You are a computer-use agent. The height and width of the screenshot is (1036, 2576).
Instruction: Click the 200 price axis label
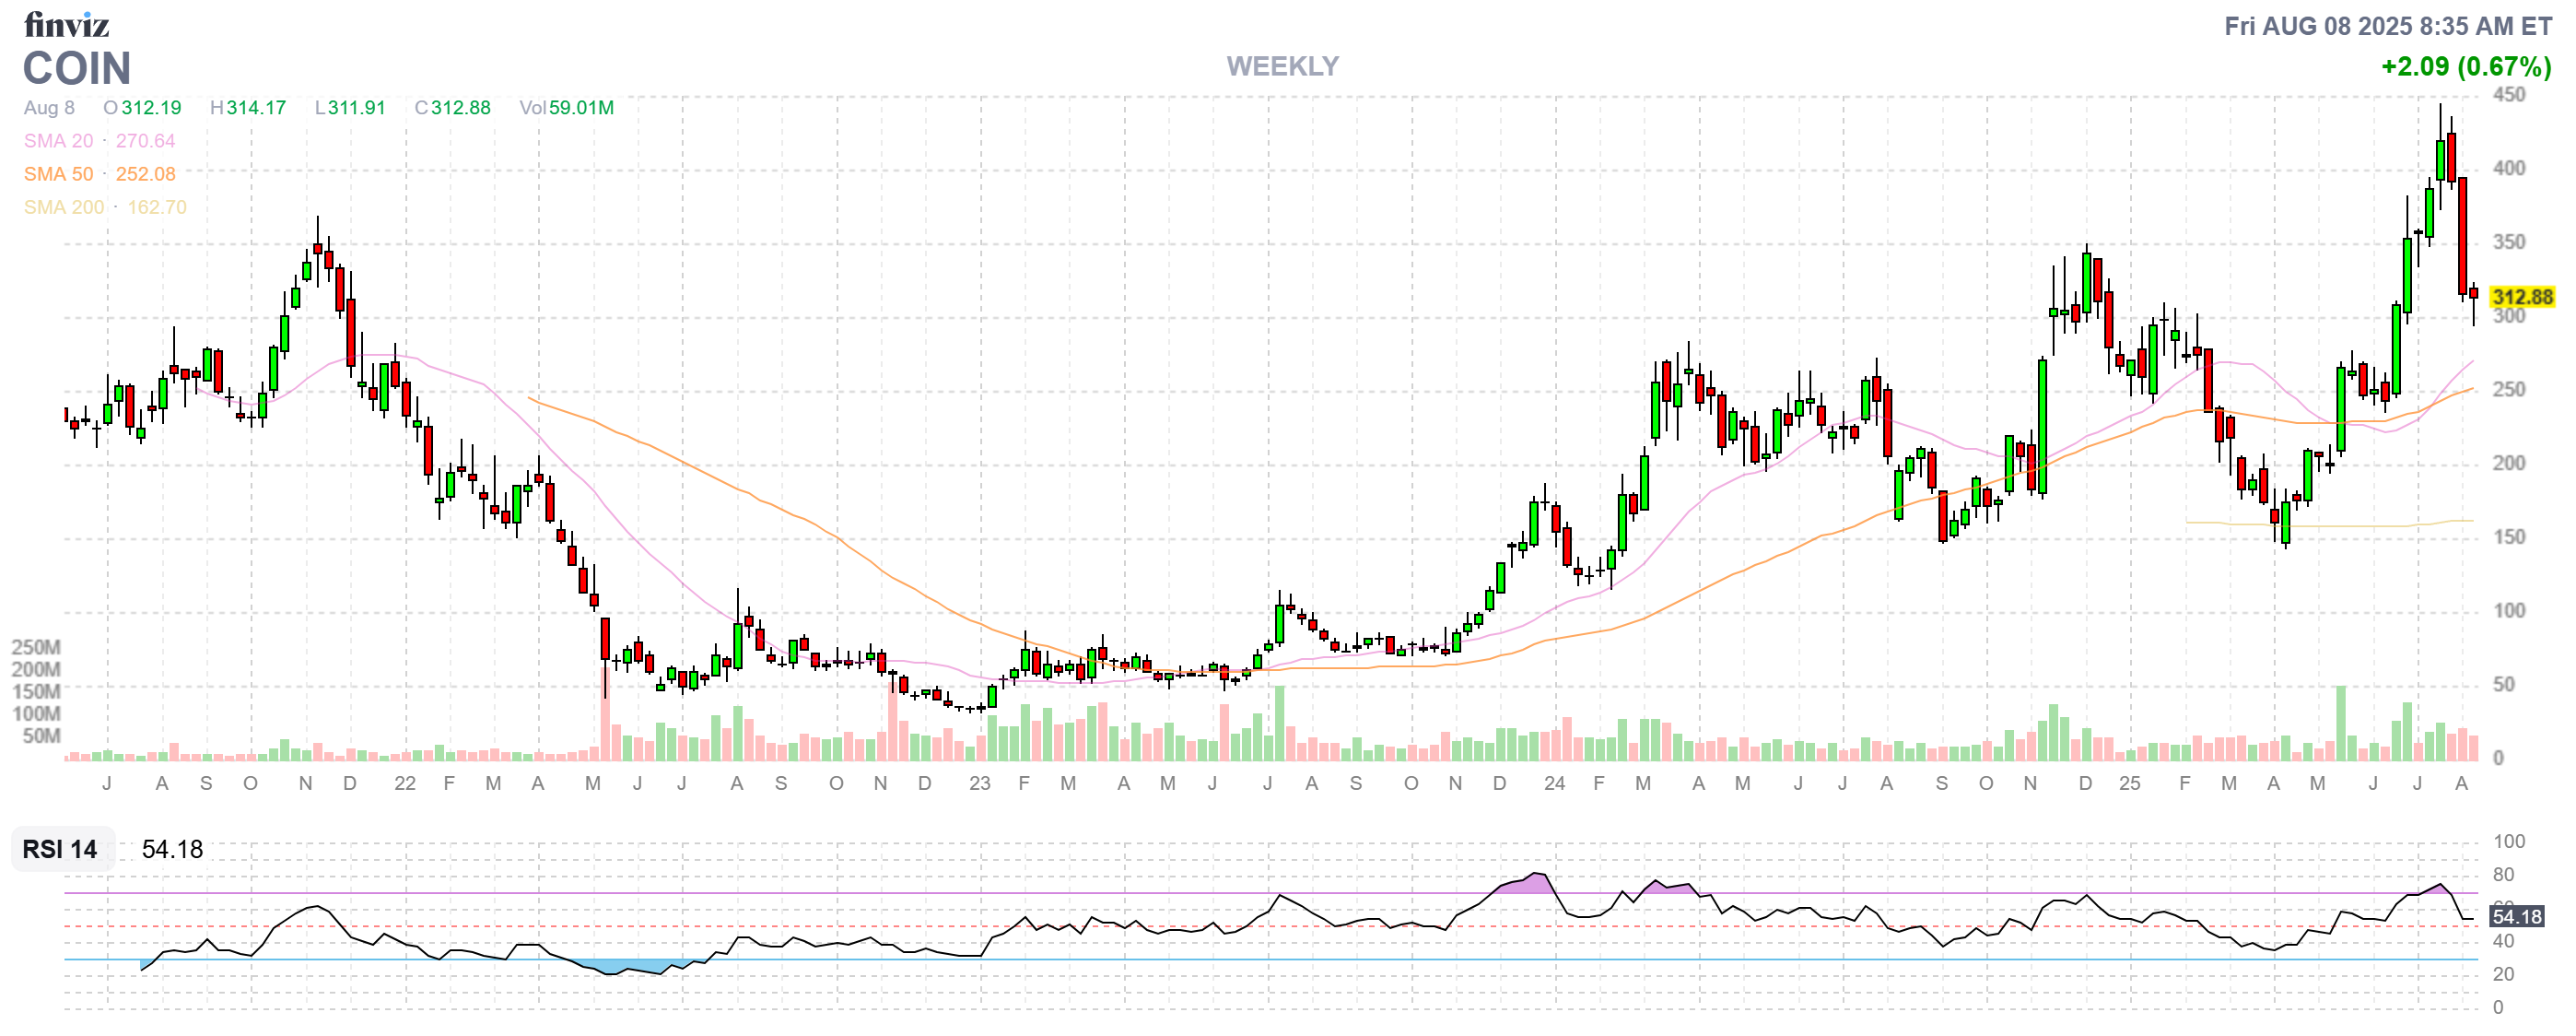(x=2509, y=463)
